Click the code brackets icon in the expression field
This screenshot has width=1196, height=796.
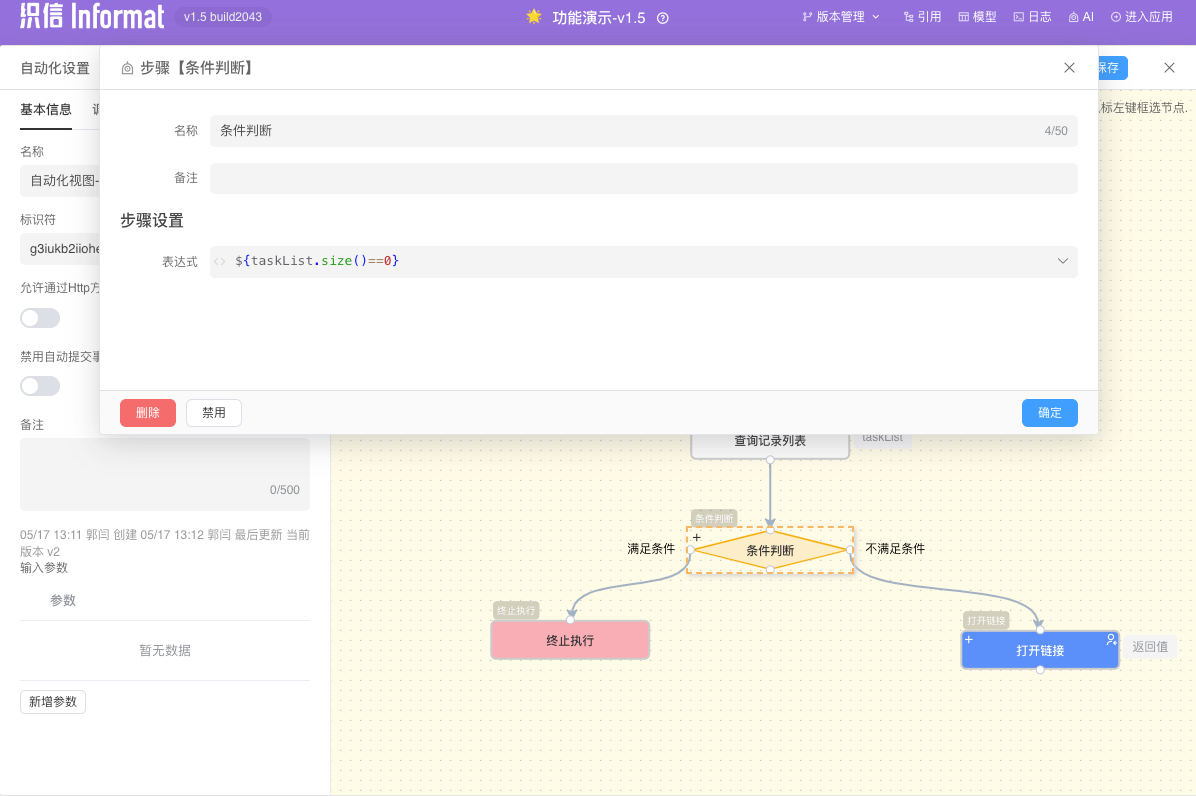(220, 261)
